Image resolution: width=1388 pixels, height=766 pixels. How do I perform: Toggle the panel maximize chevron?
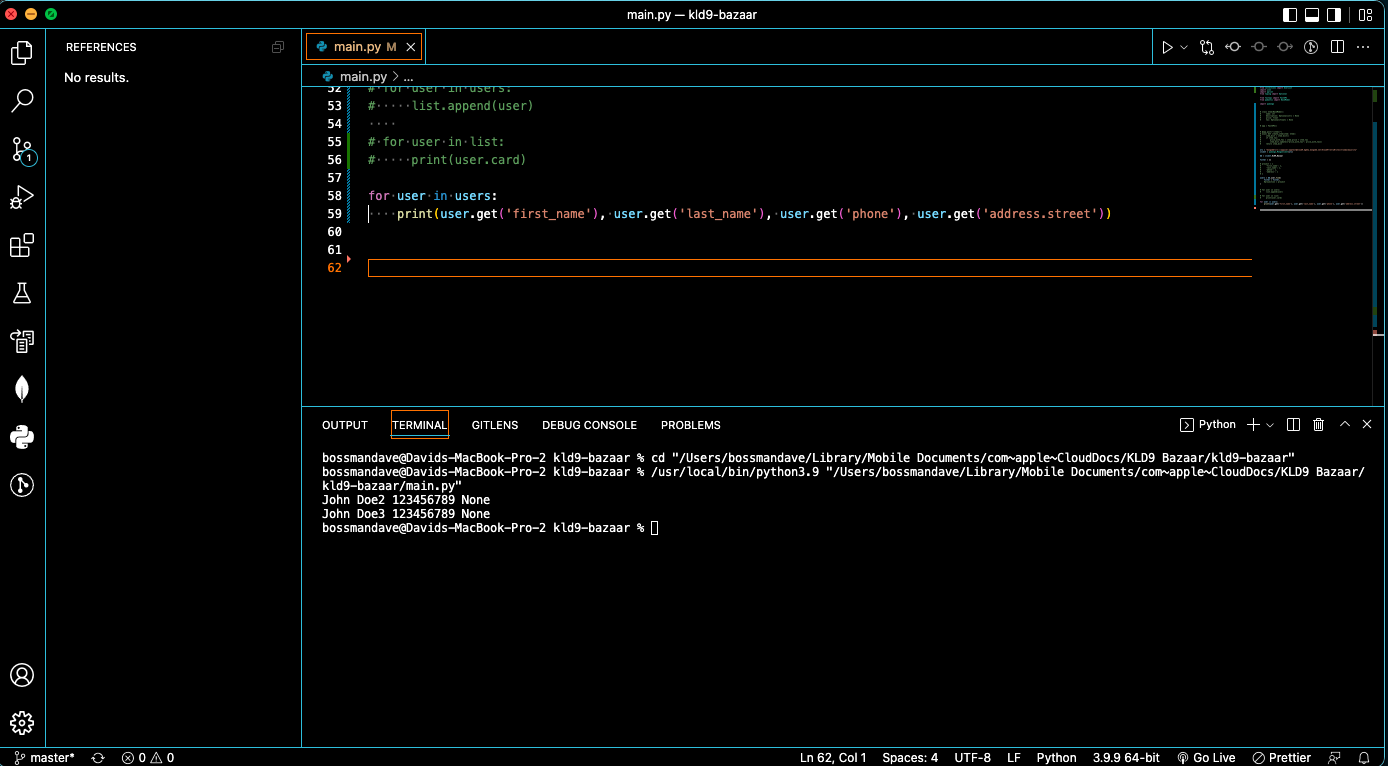[1344, 424]
